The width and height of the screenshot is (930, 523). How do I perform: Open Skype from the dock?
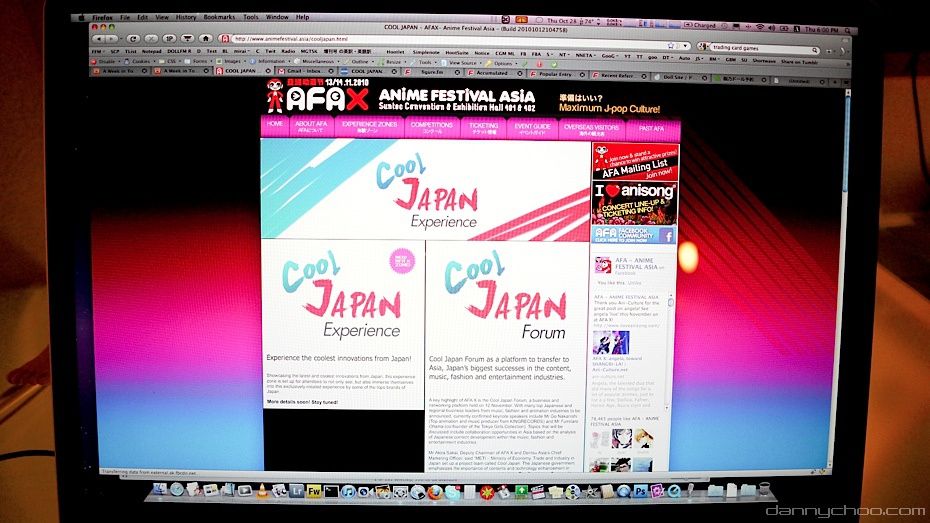(x=452, y=491)
